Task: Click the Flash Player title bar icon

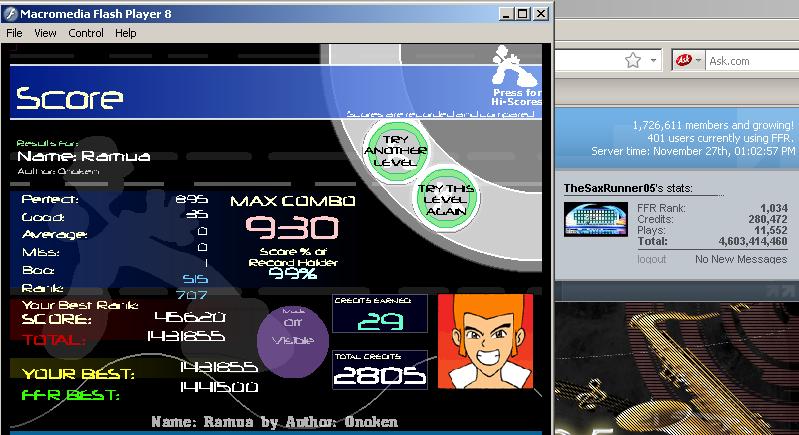Action: 10,14
